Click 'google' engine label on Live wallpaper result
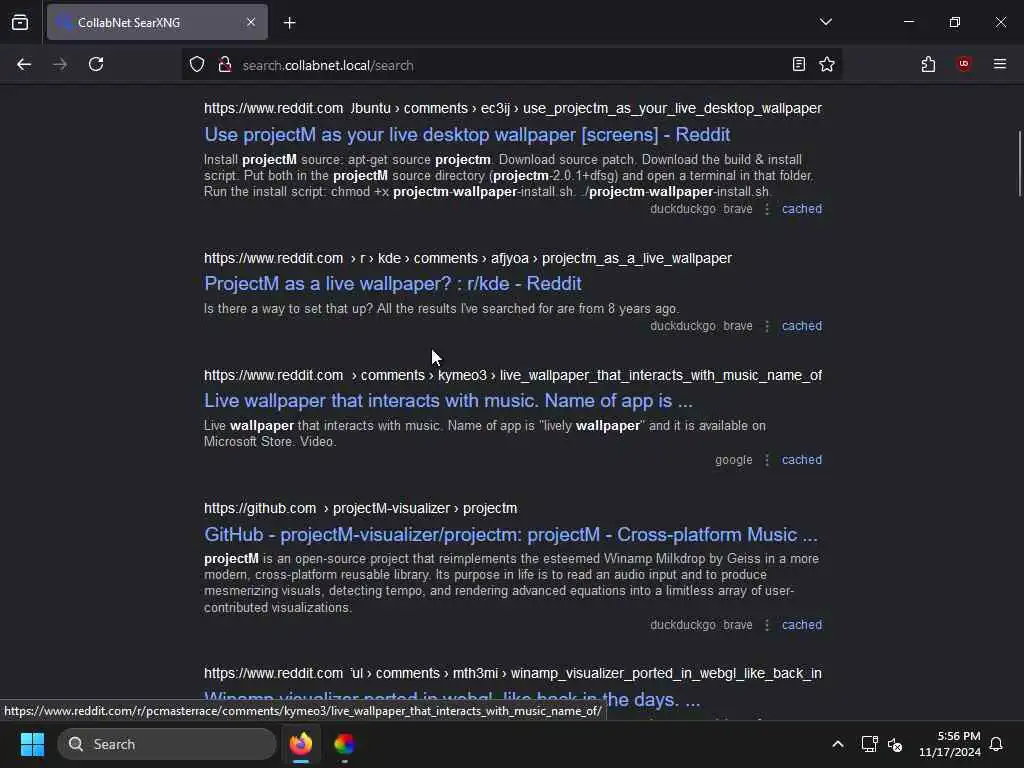Screen dimensions: 1024x768 pos(733,460)
